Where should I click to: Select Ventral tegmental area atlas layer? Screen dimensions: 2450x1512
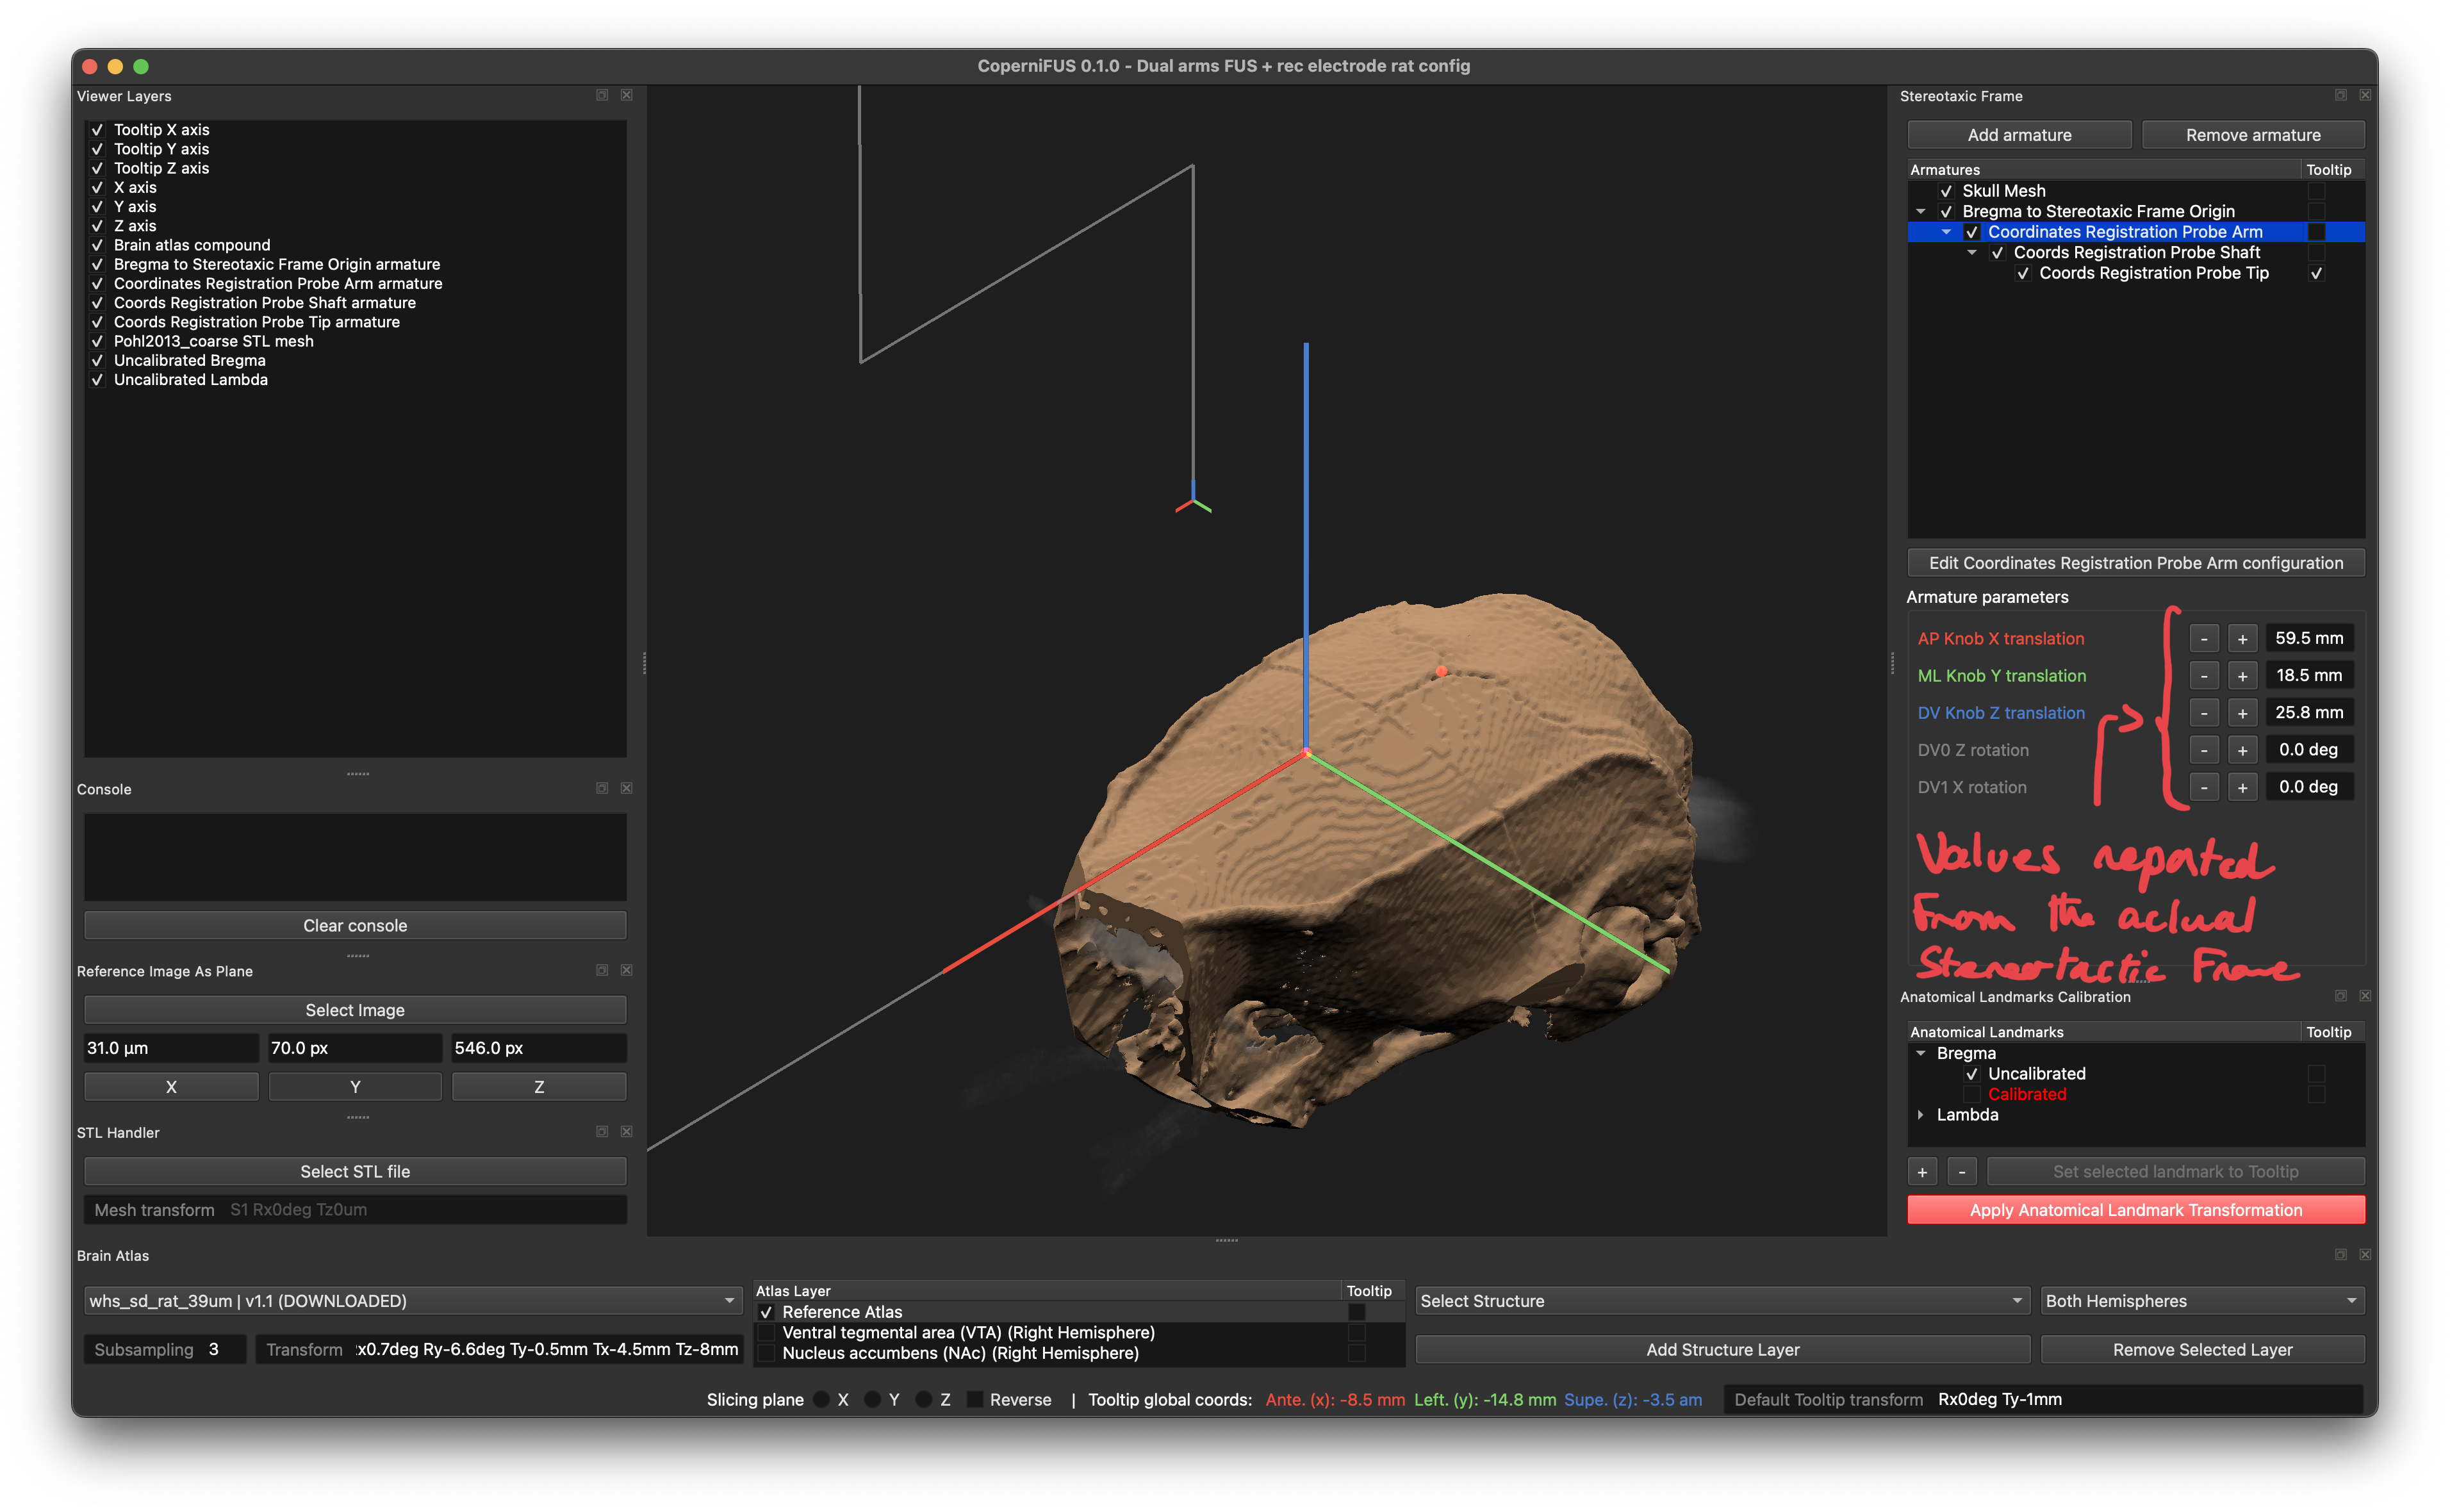967,1332
